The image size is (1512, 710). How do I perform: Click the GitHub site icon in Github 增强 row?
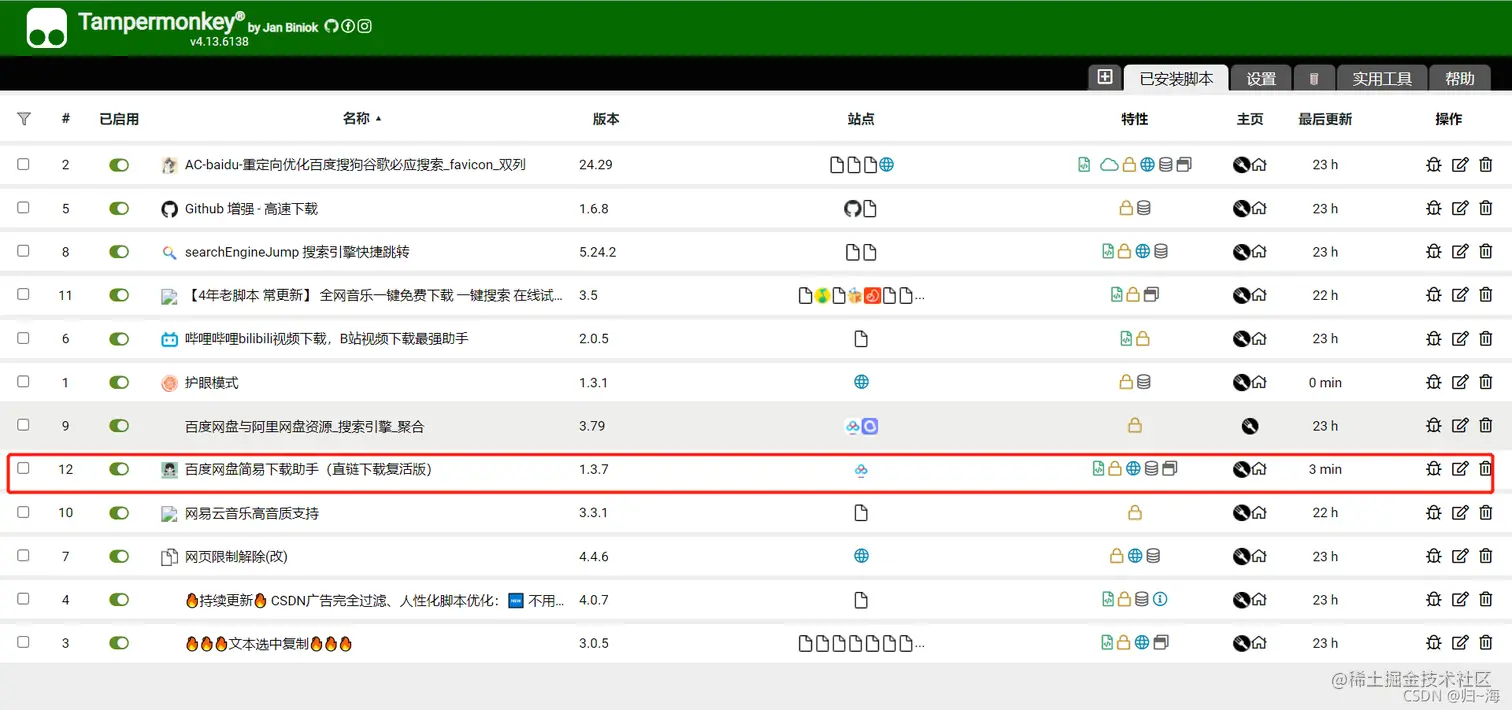tap(852, 208)
